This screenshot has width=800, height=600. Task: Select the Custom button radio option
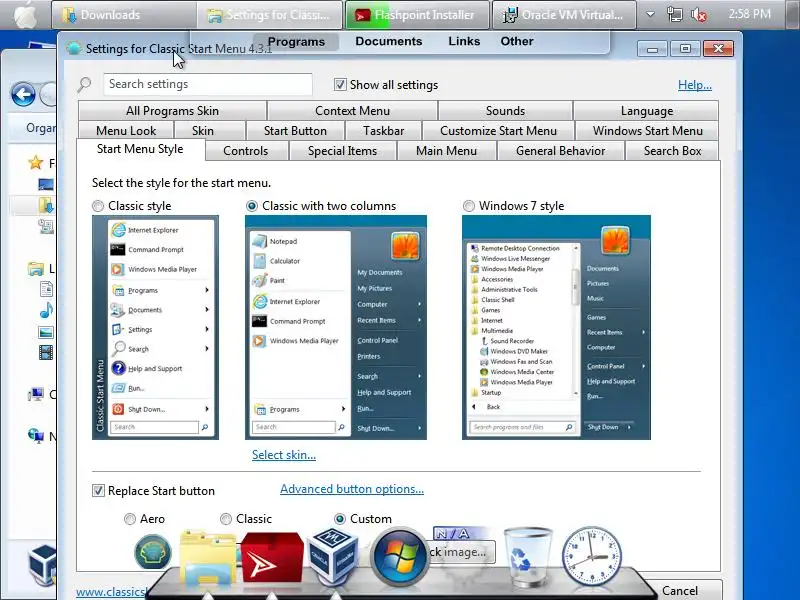(339, 519)
